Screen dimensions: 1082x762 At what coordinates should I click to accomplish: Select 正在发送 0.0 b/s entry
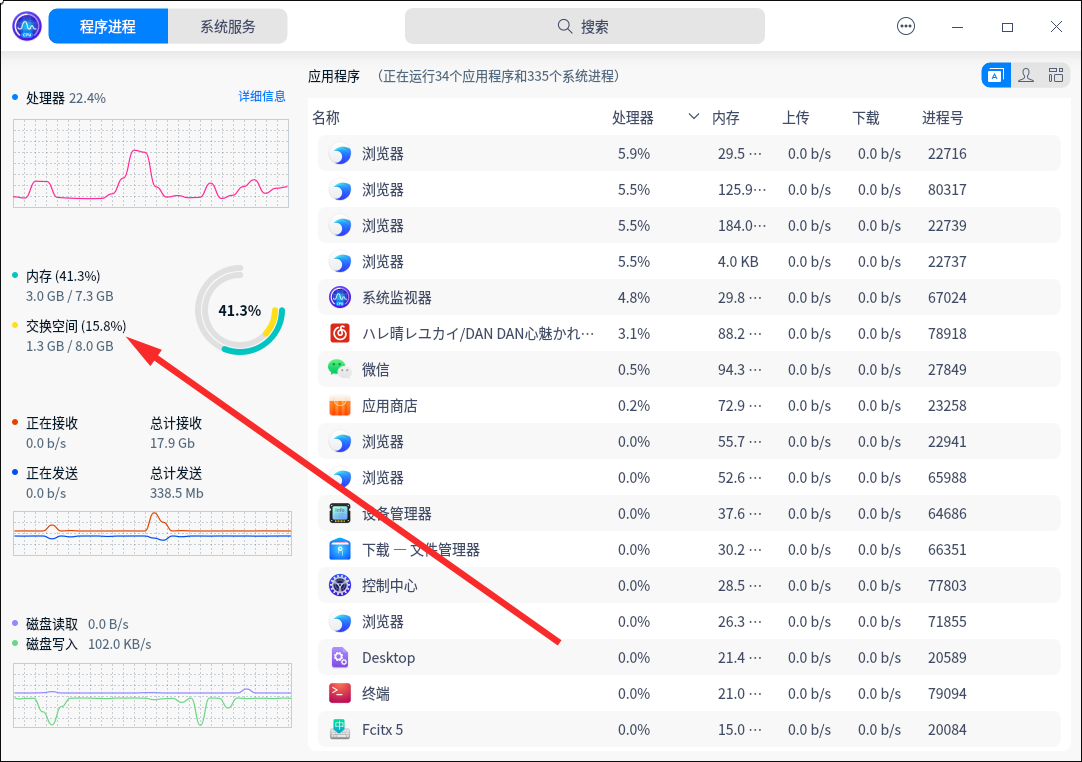[52, 483]
